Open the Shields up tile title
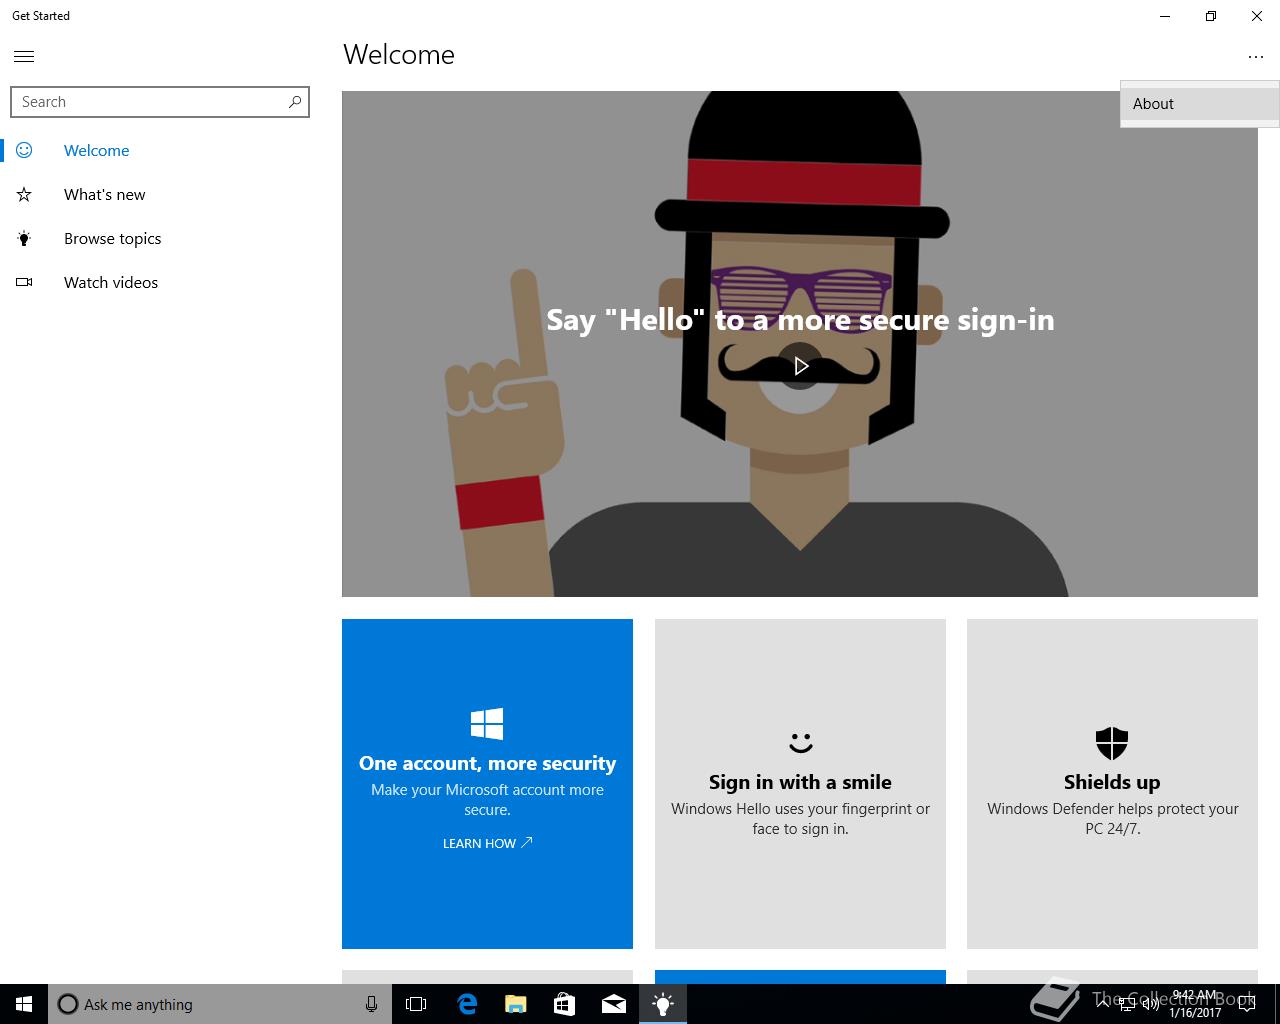1280x1024 pixels. tap(1112, 782)
